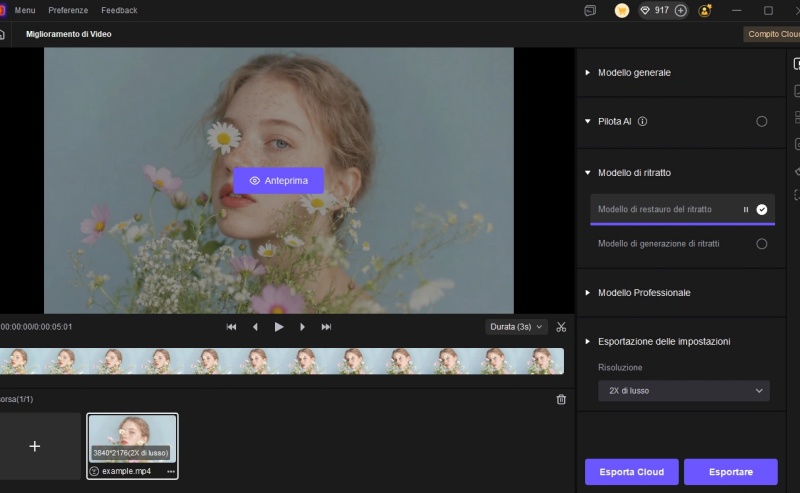800x493 pixels.
Task: Click the Miglioramento di Video title
Action: pyautogui.click(x=68, y=34)
